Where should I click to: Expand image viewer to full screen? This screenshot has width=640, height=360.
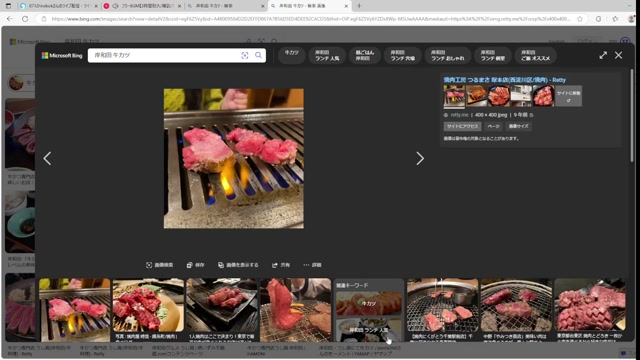(603, 55)
